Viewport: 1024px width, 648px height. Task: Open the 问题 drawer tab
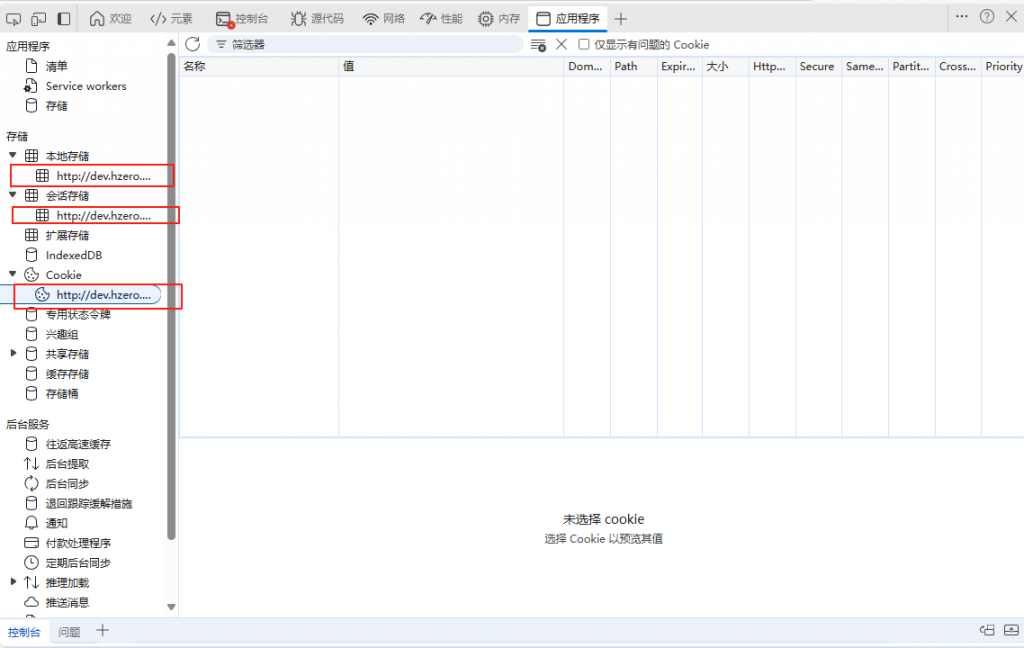[69, 632]
